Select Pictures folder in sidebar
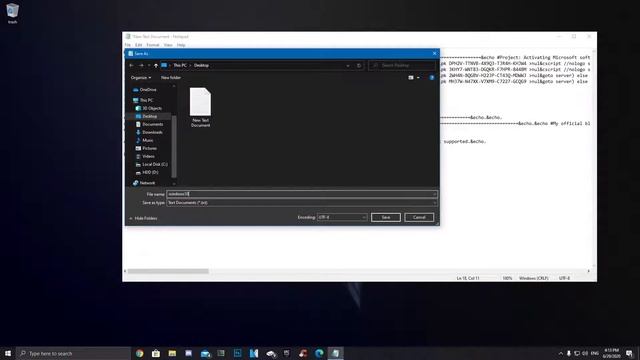The width and height of the screenshot is (640, 360). pos(146,148)
